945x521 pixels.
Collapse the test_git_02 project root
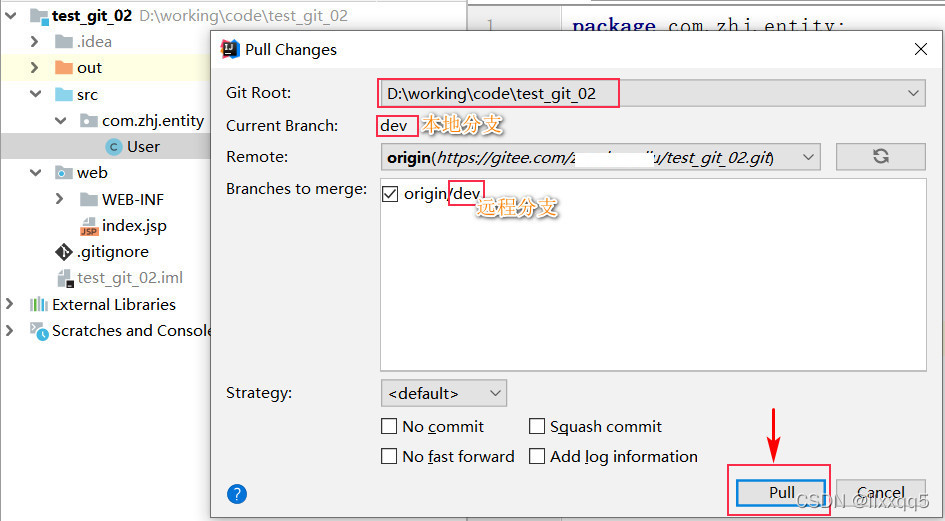(10, 16)
